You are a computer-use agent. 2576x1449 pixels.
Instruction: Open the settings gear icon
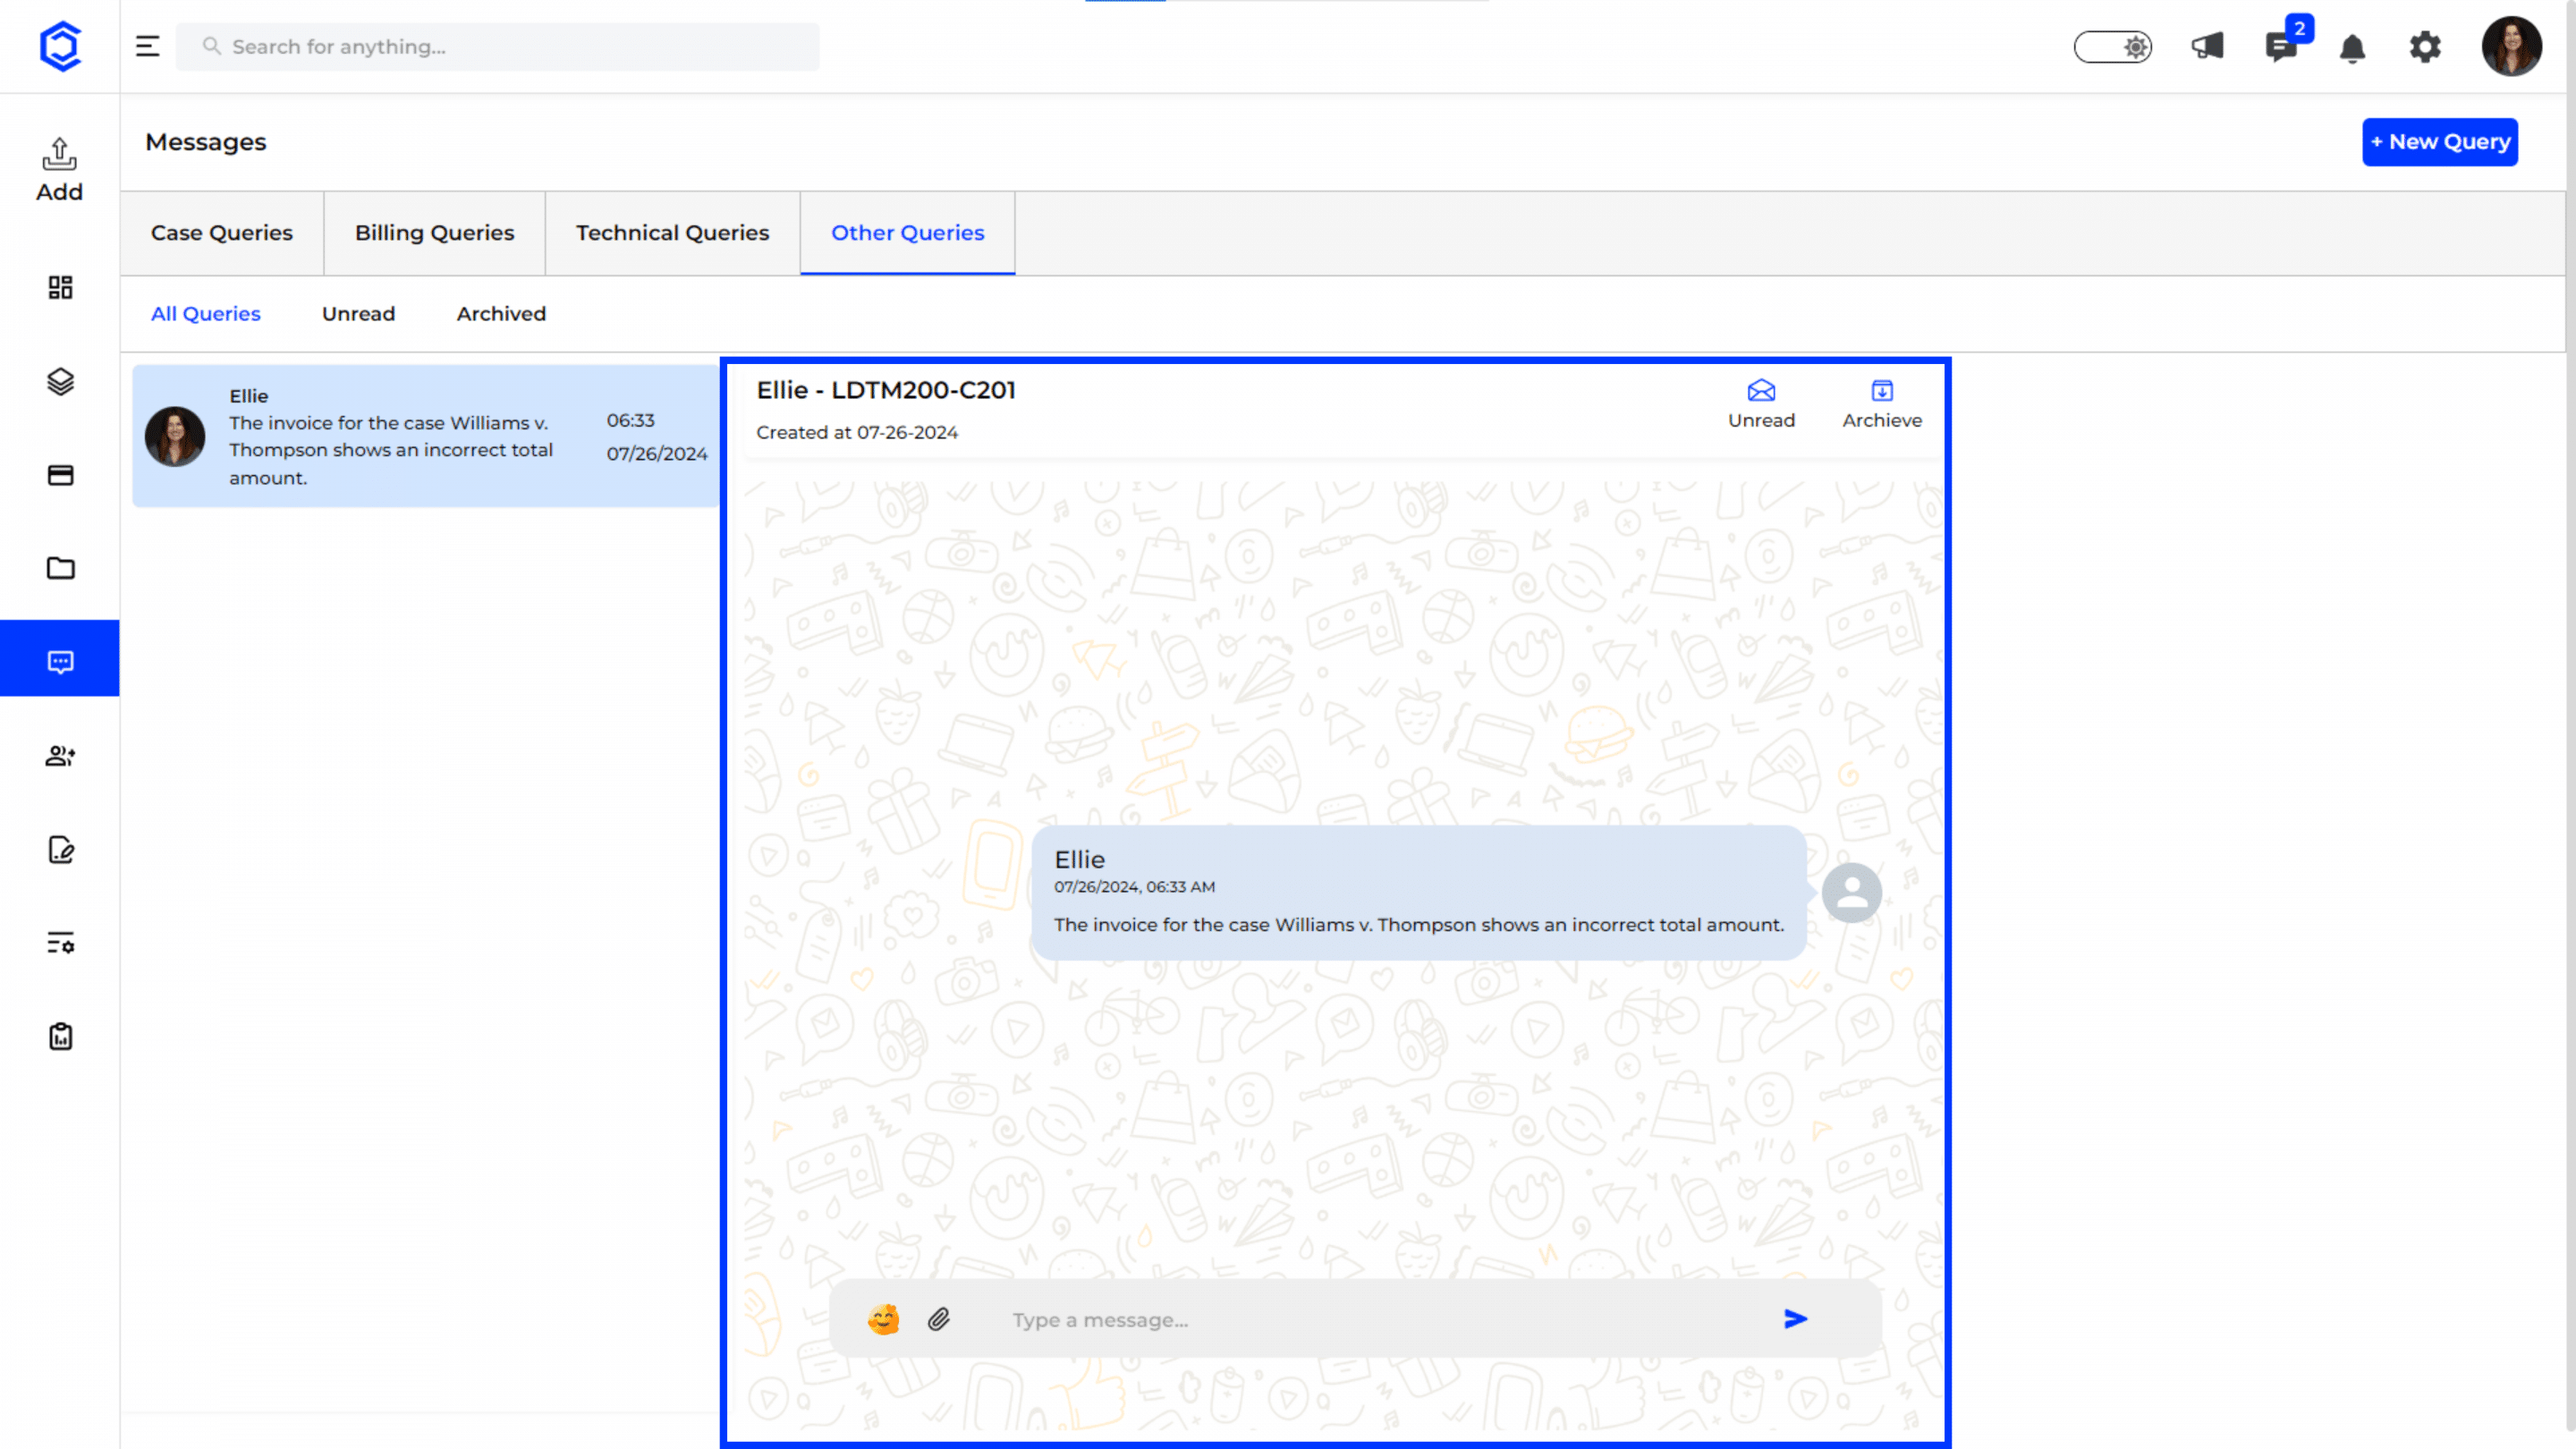[2425, 47]
